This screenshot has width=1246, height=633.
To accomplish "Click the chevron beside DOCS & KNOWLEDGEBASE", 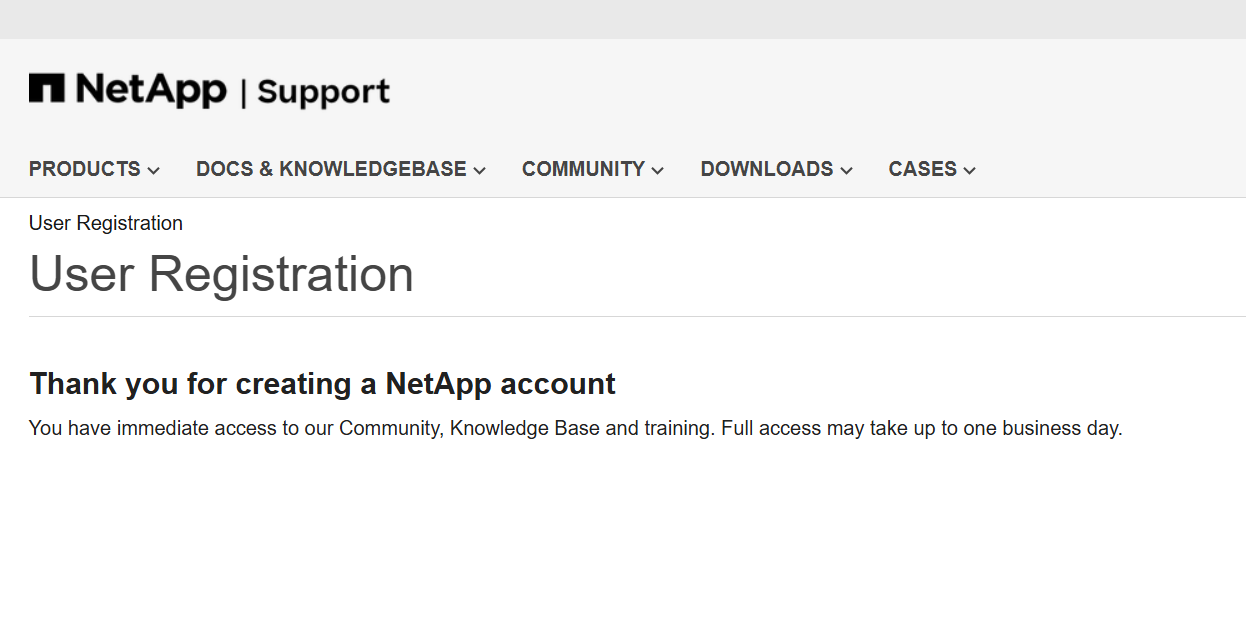I will pos(480,171).
